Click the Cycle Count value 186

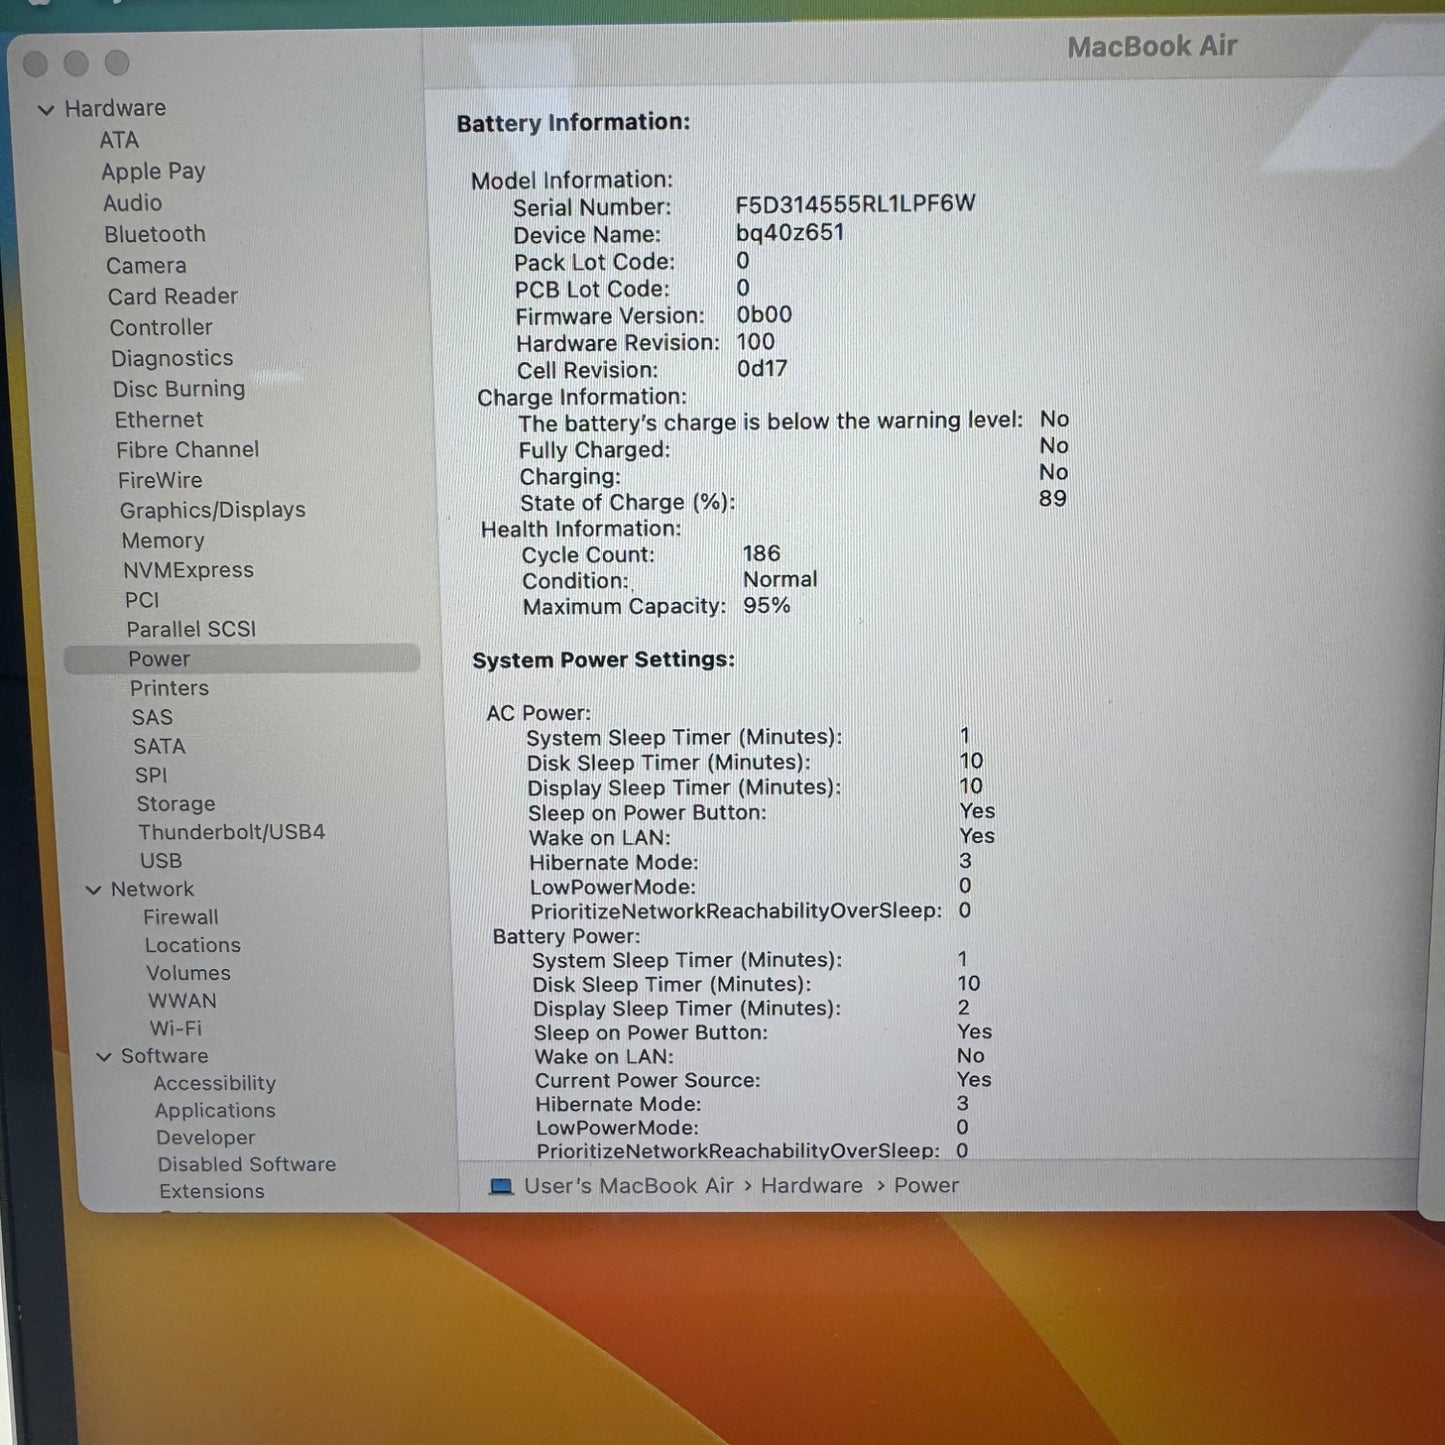point(761,554)
